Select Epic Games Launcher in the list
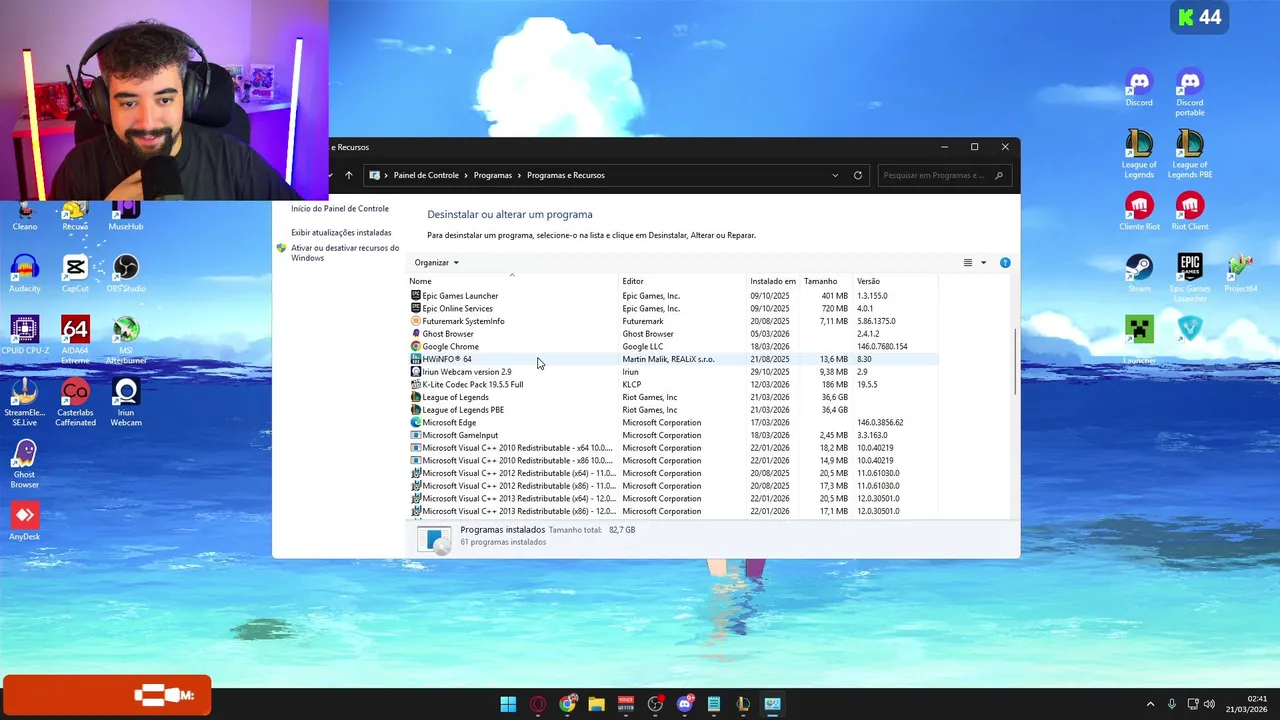1280x720 pixels. (674, 296)
